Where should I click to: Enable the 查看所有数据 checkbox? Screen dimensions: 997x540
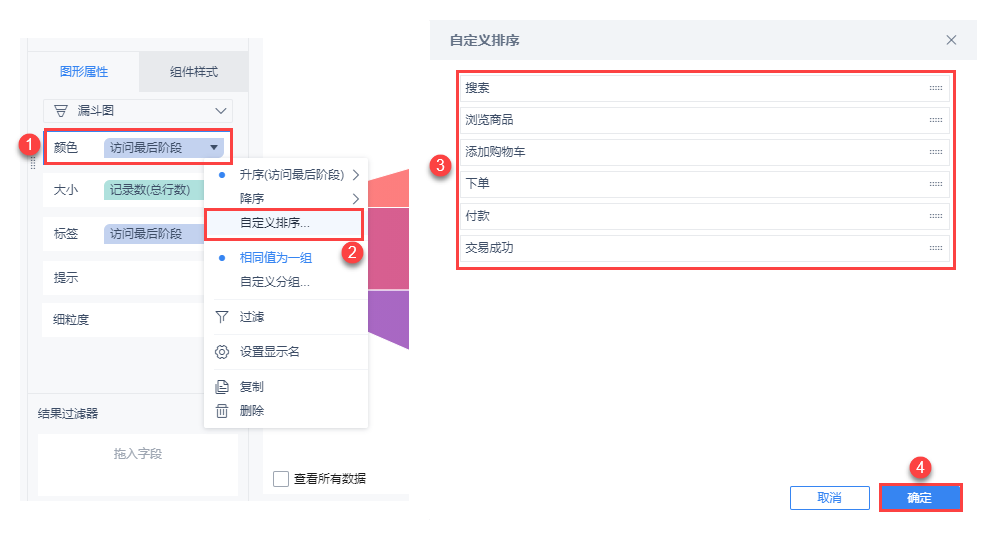pyautogui.click(x=281, y=479)
